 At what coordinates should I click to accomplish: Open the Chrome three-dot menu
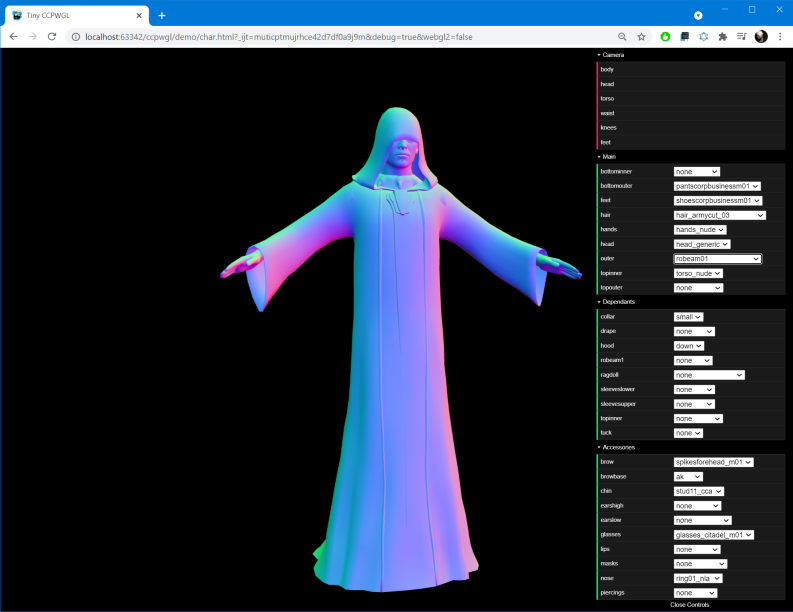pyautogui.click(x=780, y=36)
